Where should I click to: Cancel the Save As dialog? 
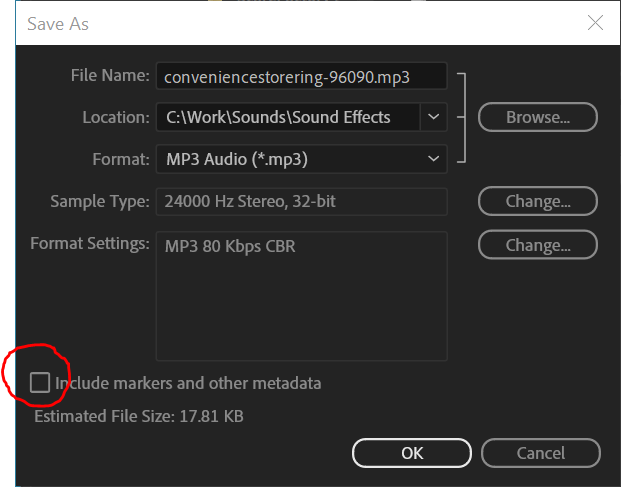tap(541, 453)
